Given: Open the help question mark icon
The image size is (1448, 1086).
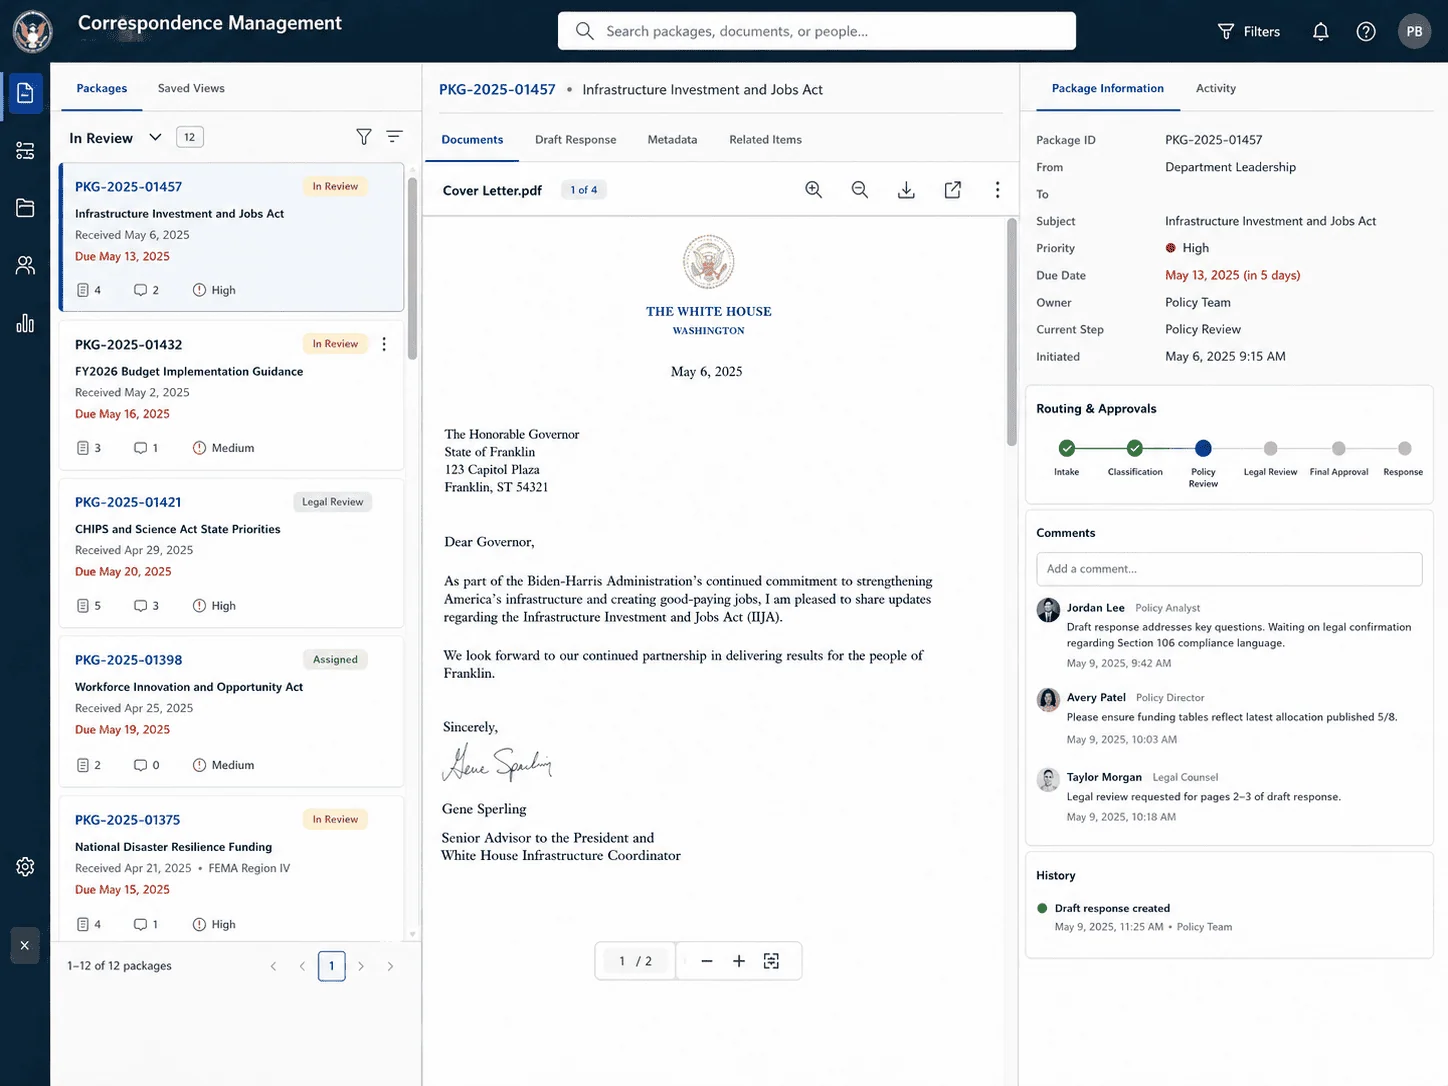Looking at the screenshot, I should click(x=1366, y=32).
